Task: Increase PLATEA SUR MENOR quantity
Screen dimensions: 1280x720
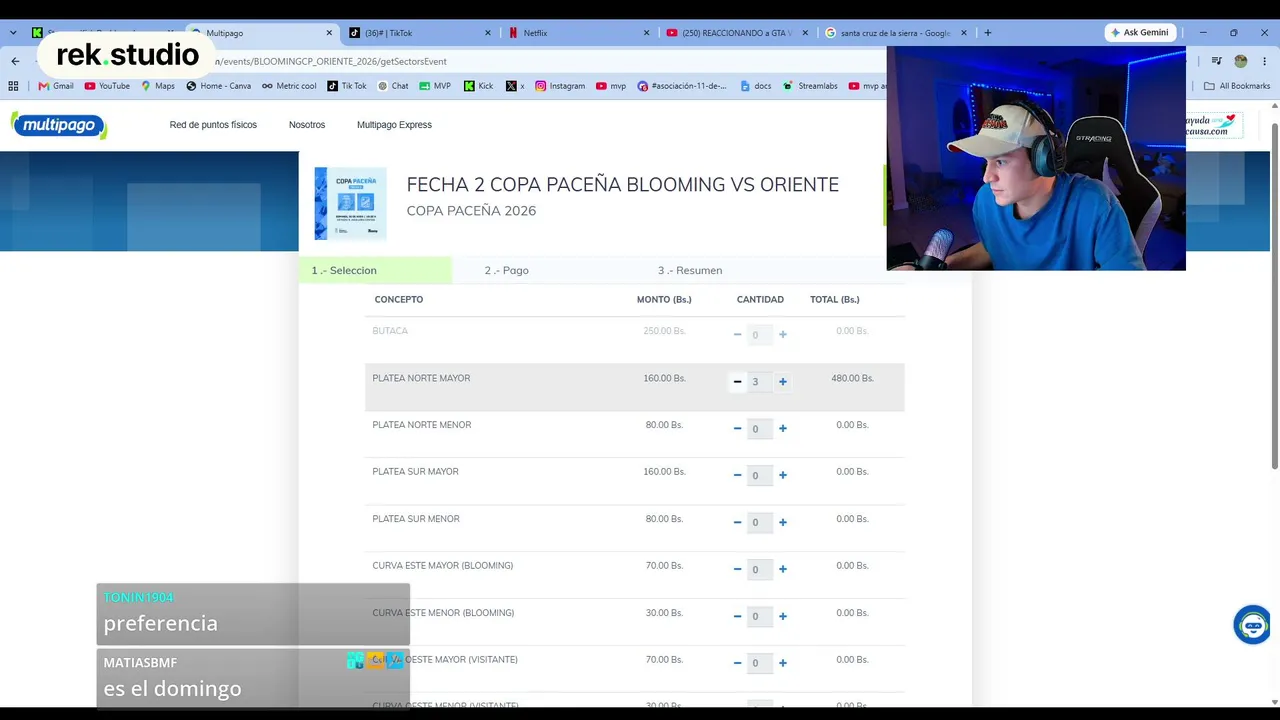Action: (x=783, y=522)
